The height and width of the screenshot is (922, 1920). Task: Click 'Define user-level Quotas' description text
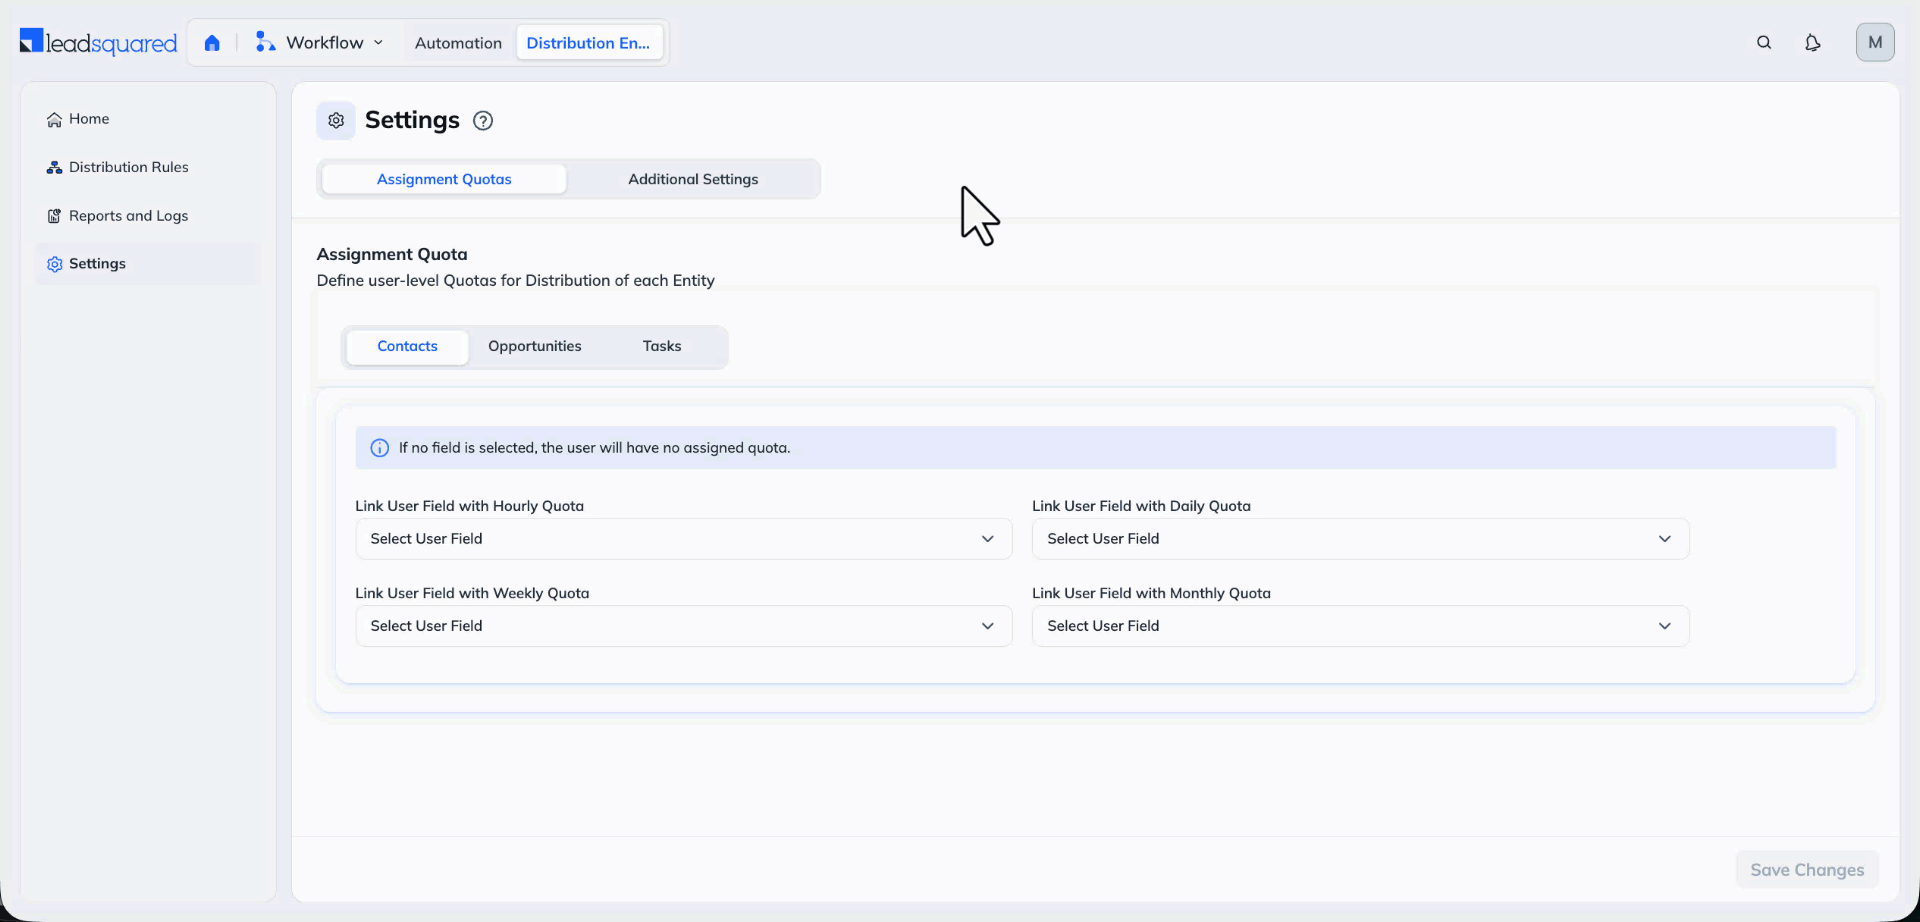click(516, 281)
